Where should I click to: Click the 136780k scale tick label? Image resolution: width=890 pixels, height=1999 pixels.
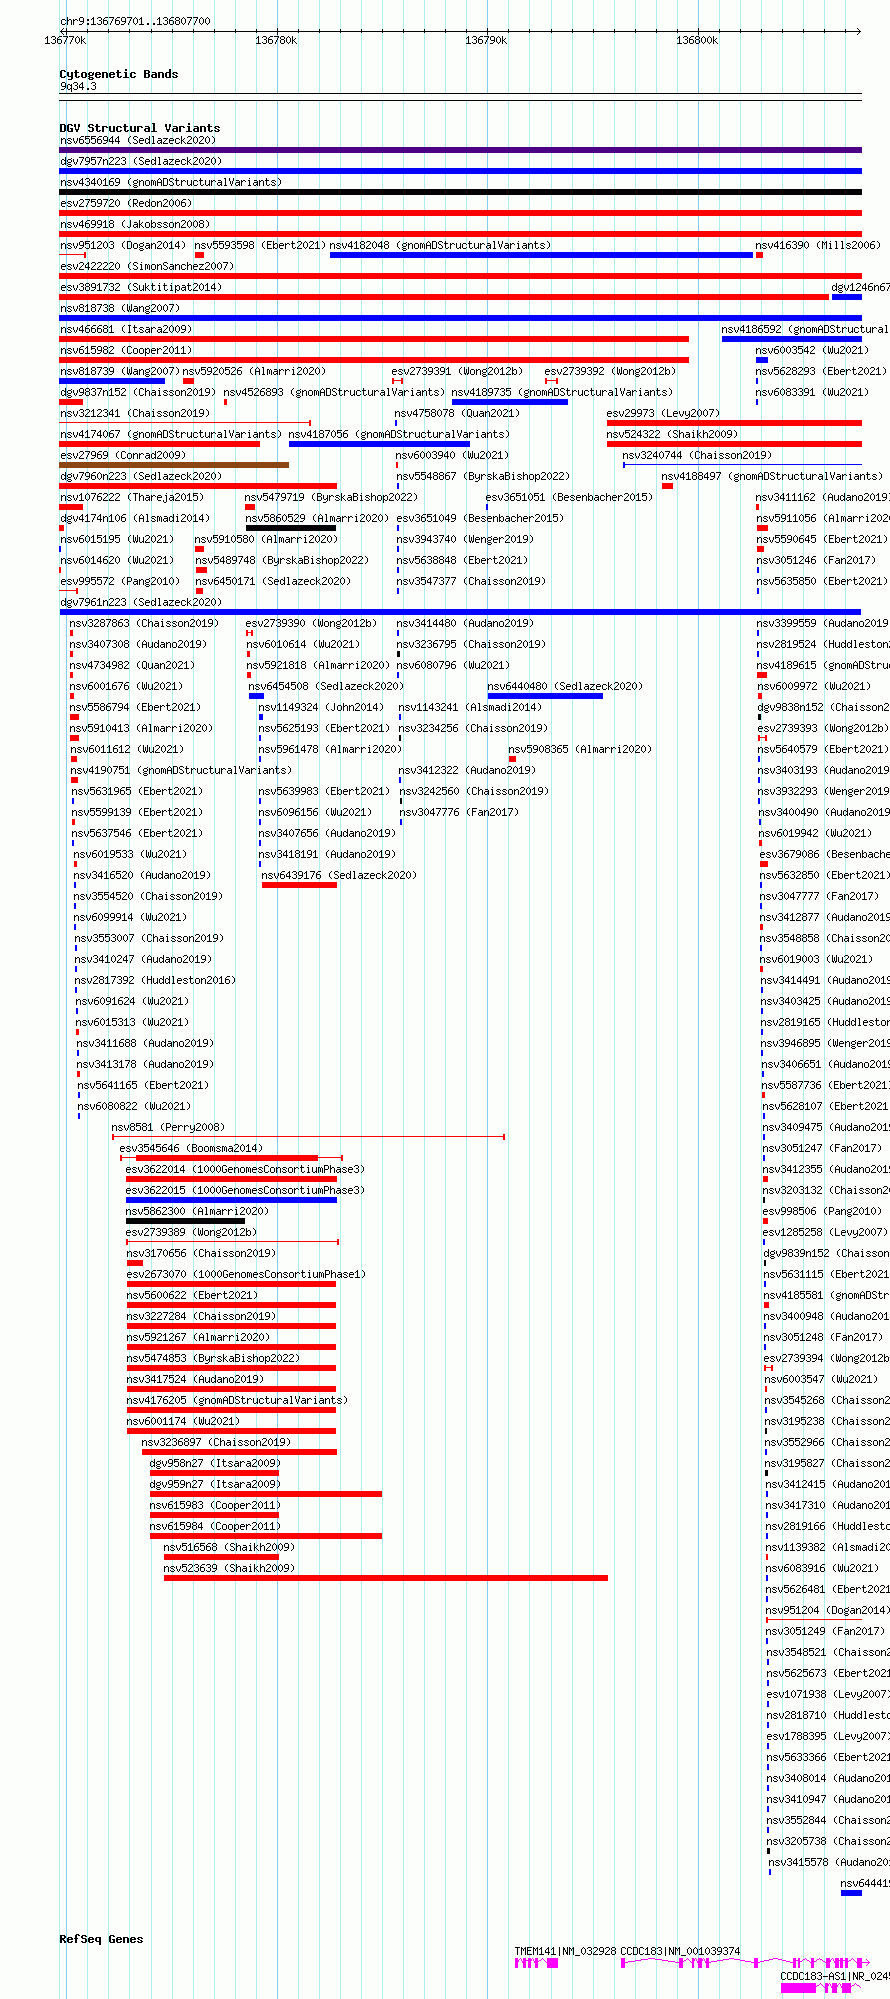[276, 40]
